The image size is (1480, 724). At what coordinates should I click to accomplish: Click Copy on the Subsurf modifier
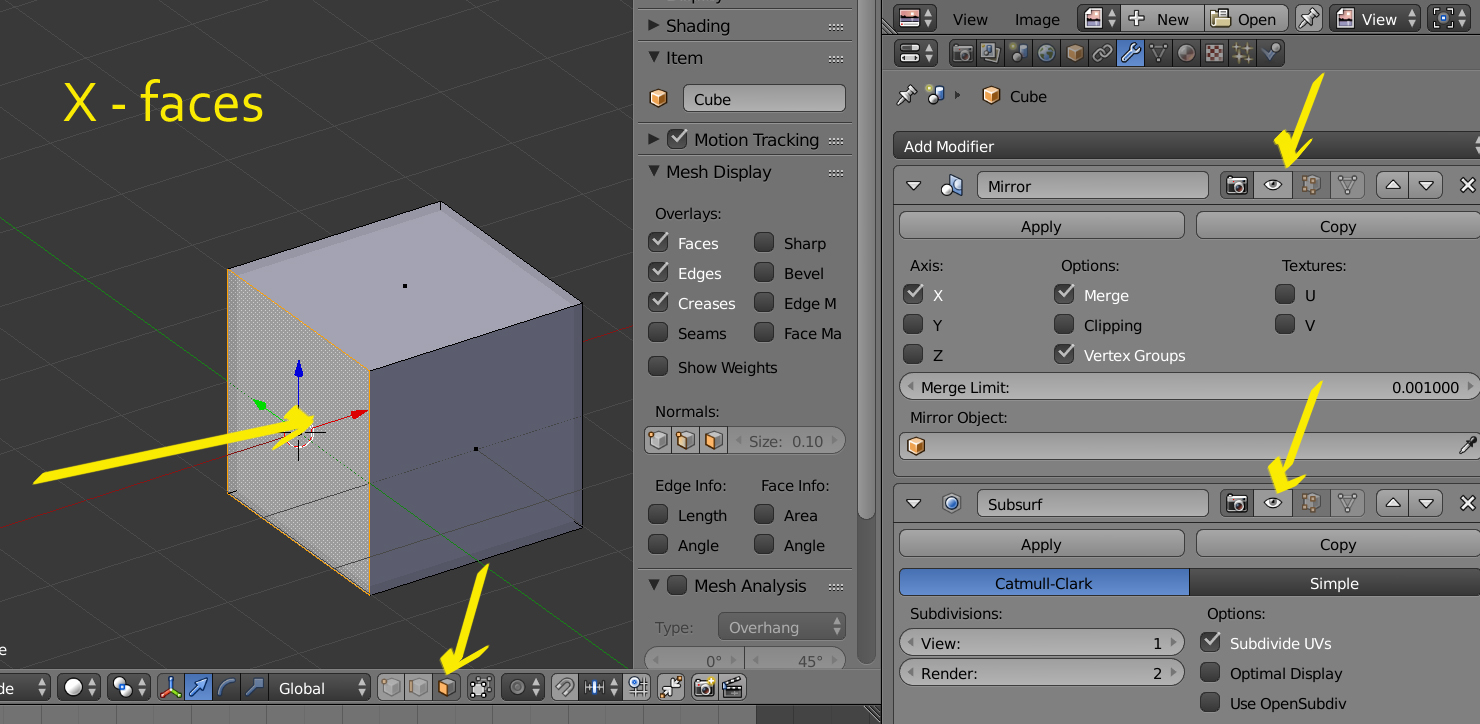[x=1336, y=544]
